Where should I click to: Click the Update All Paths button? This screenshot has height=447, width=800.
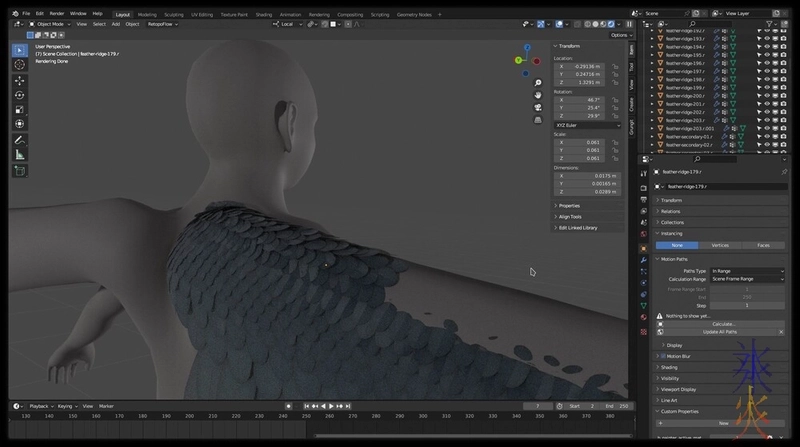point(720,331)
